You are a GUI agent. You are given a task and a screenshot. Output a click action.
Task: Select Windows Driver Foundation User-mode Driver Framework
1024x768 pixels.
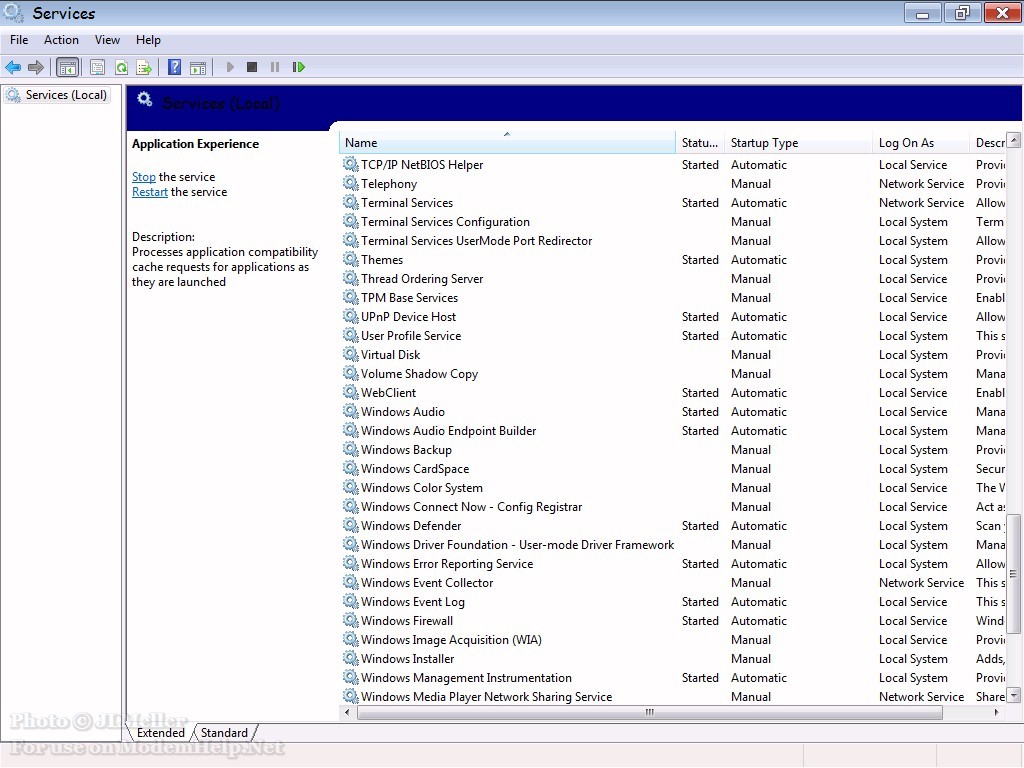point(673,545)
